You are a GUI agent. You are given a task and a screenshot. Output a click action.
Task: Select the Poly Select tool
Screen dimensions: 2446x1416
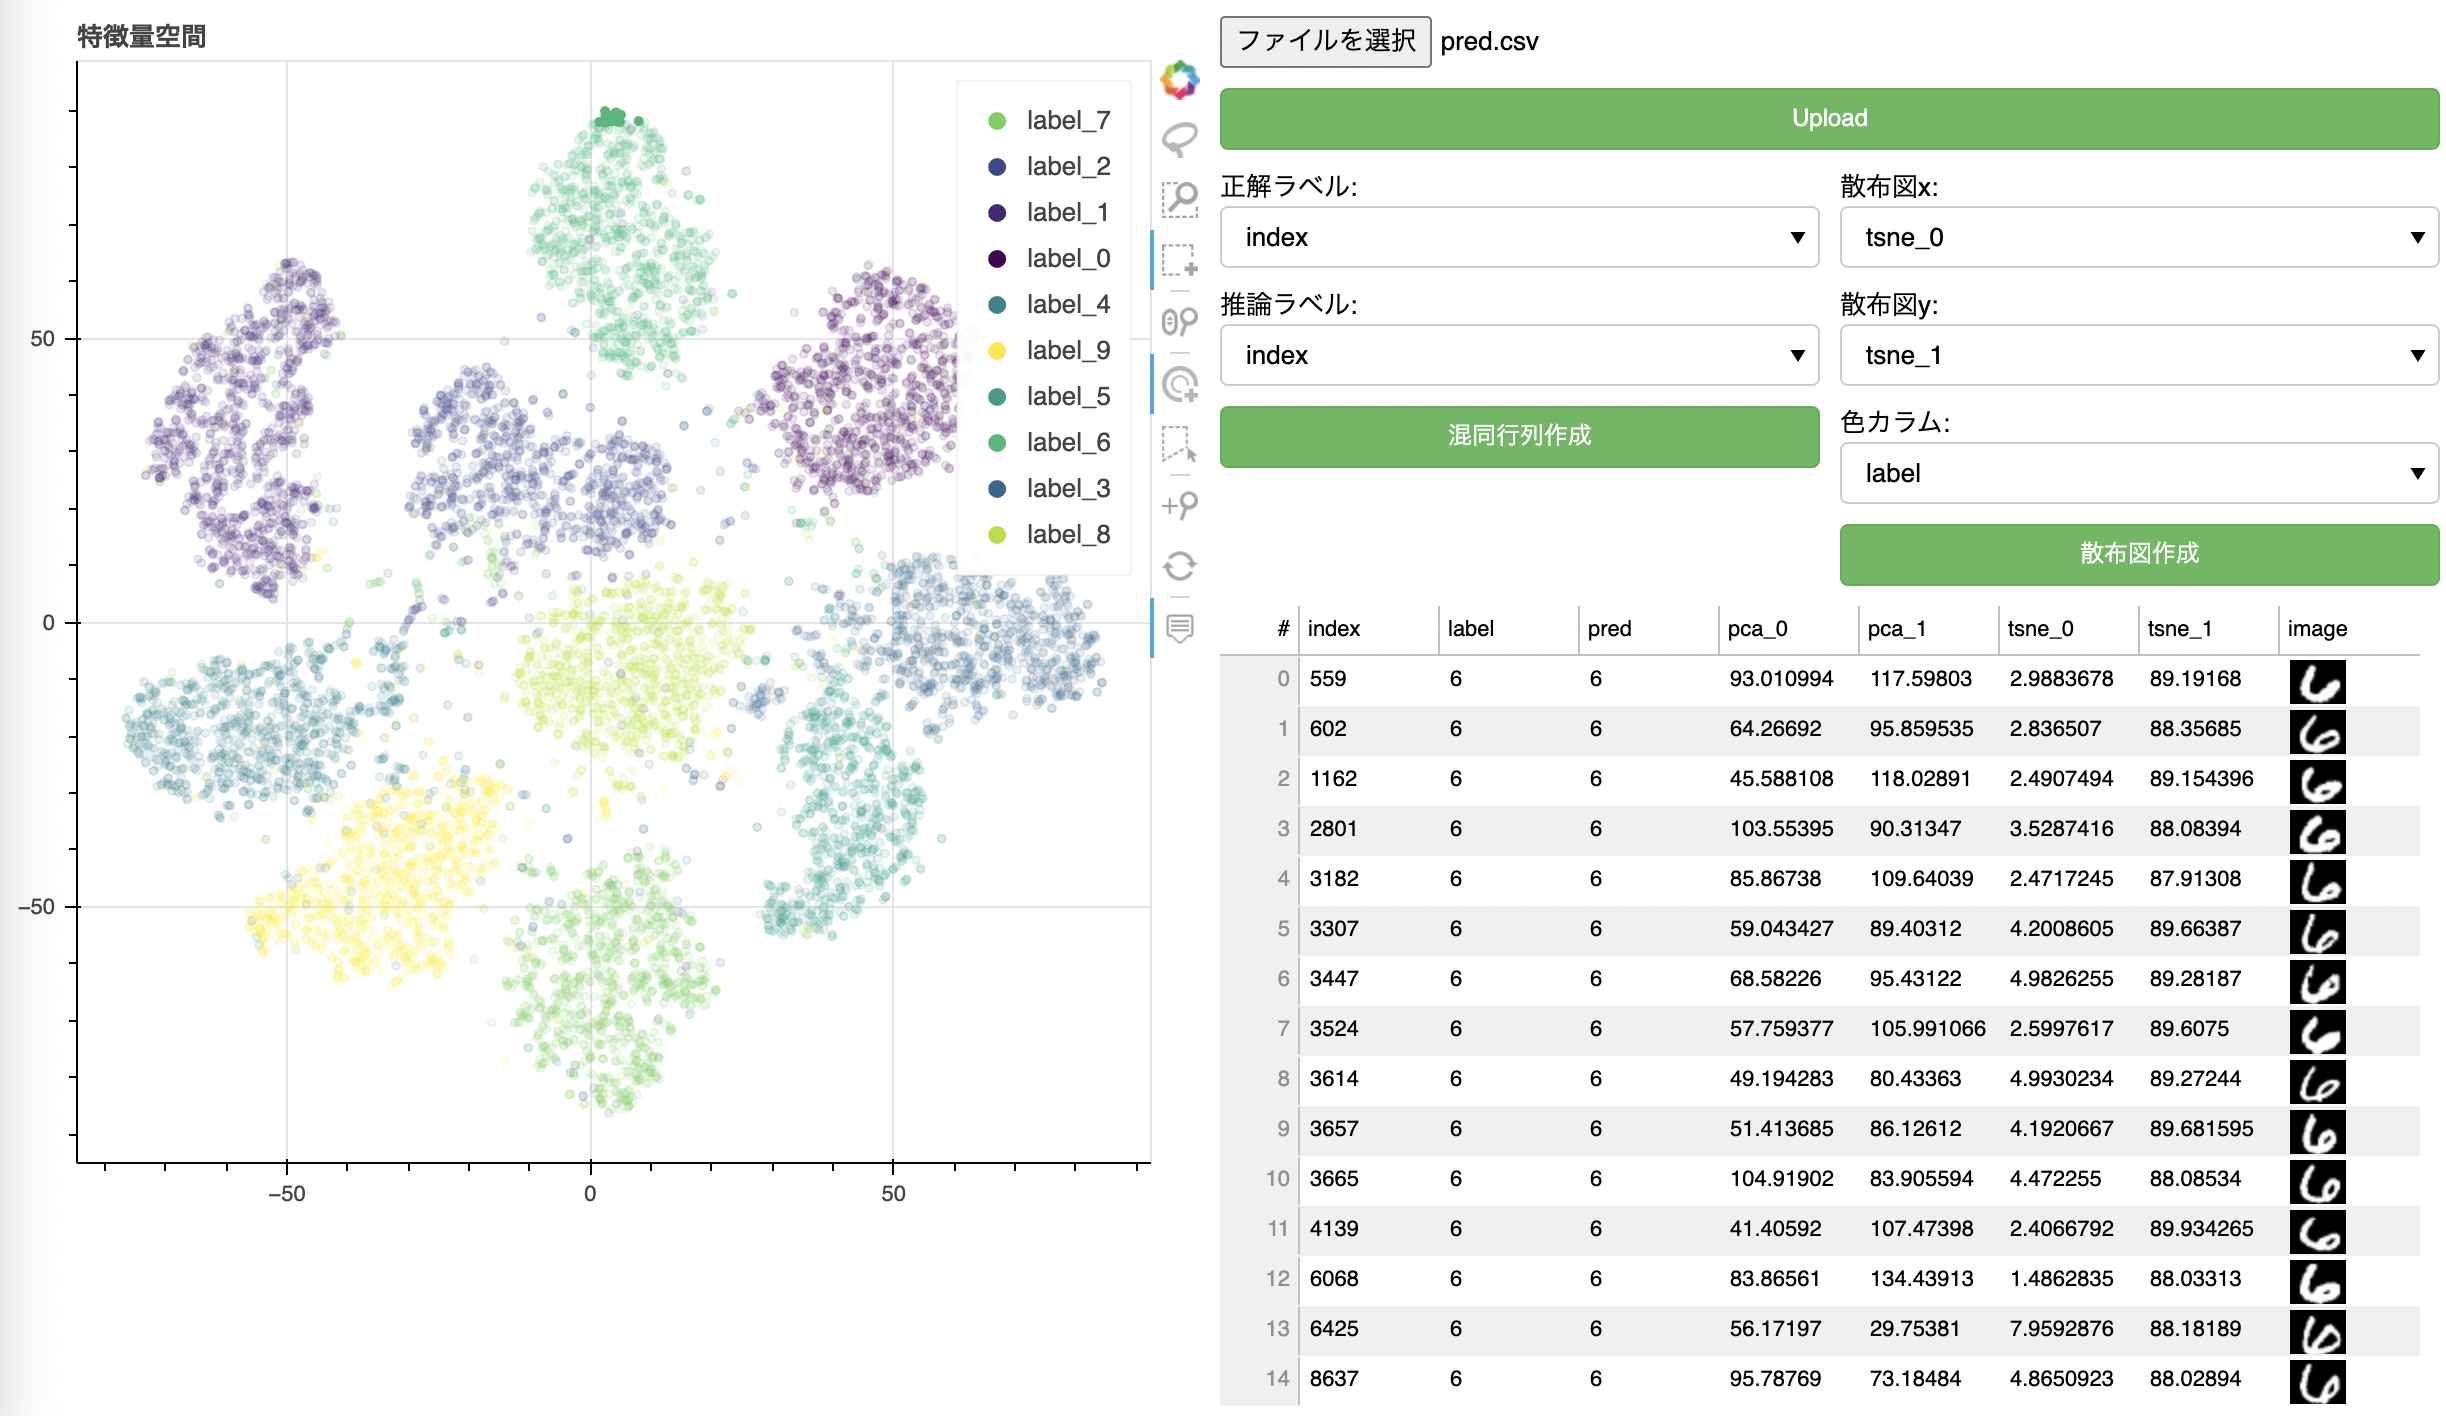(1180, 443)
